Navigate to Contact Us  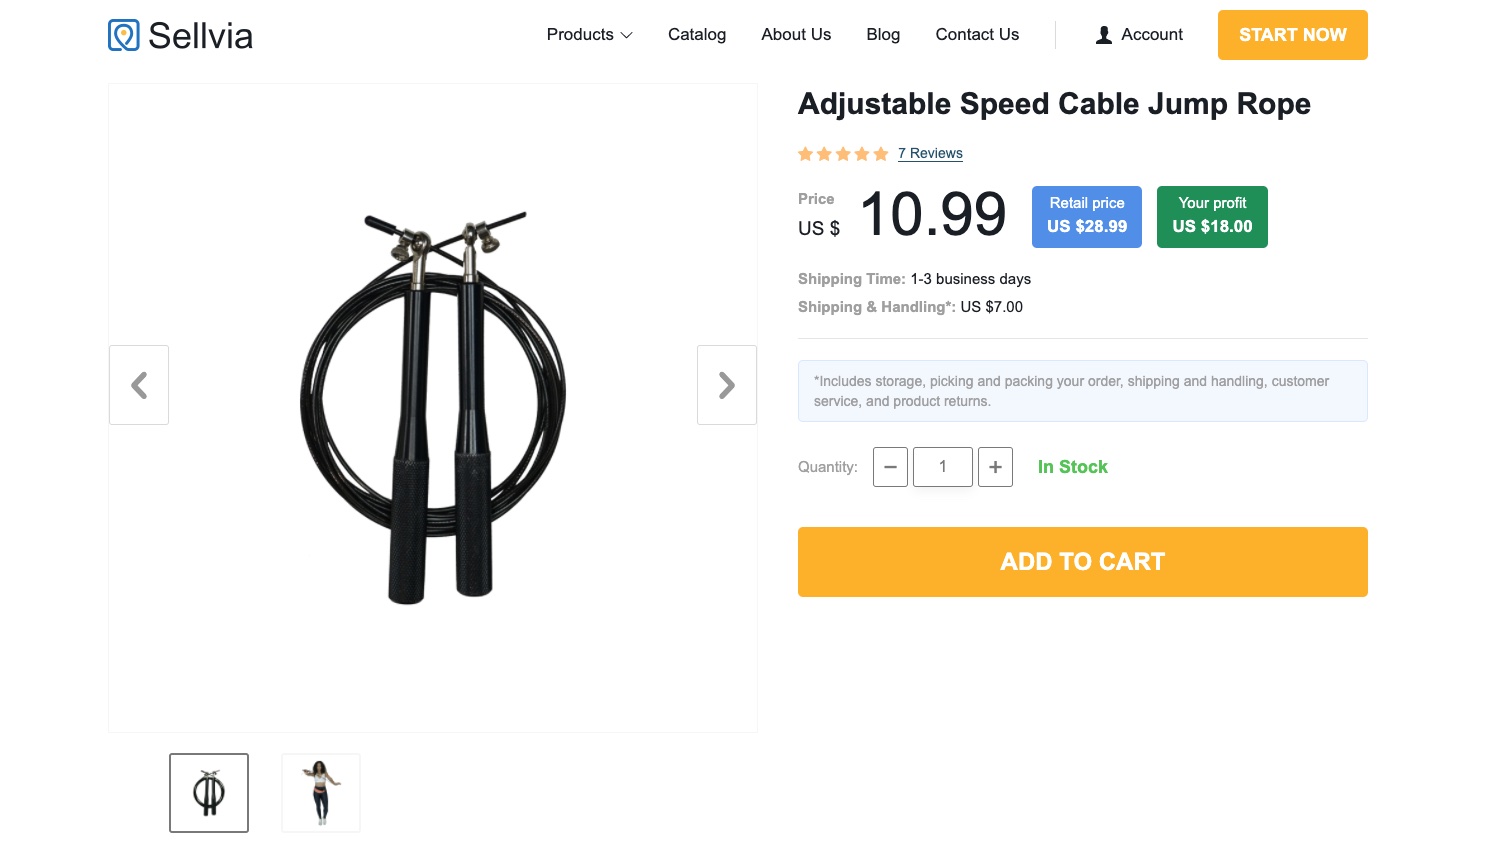tap(977, 35)
